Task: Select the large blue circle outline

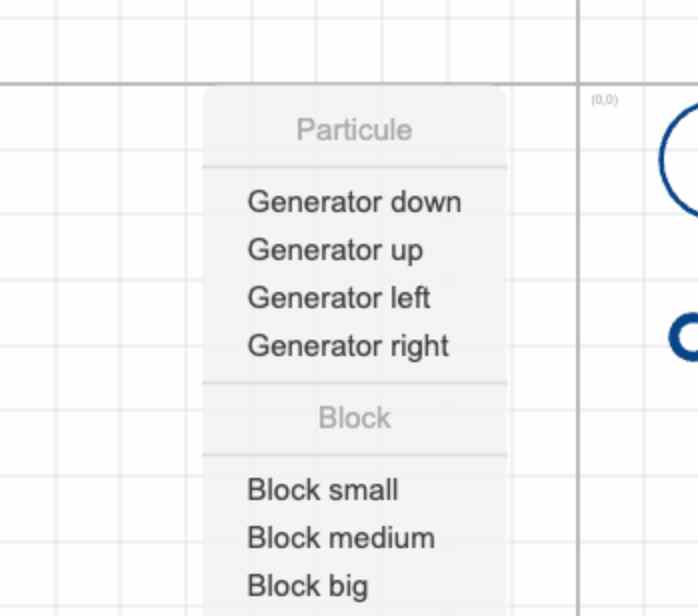Action: [663, 160]
